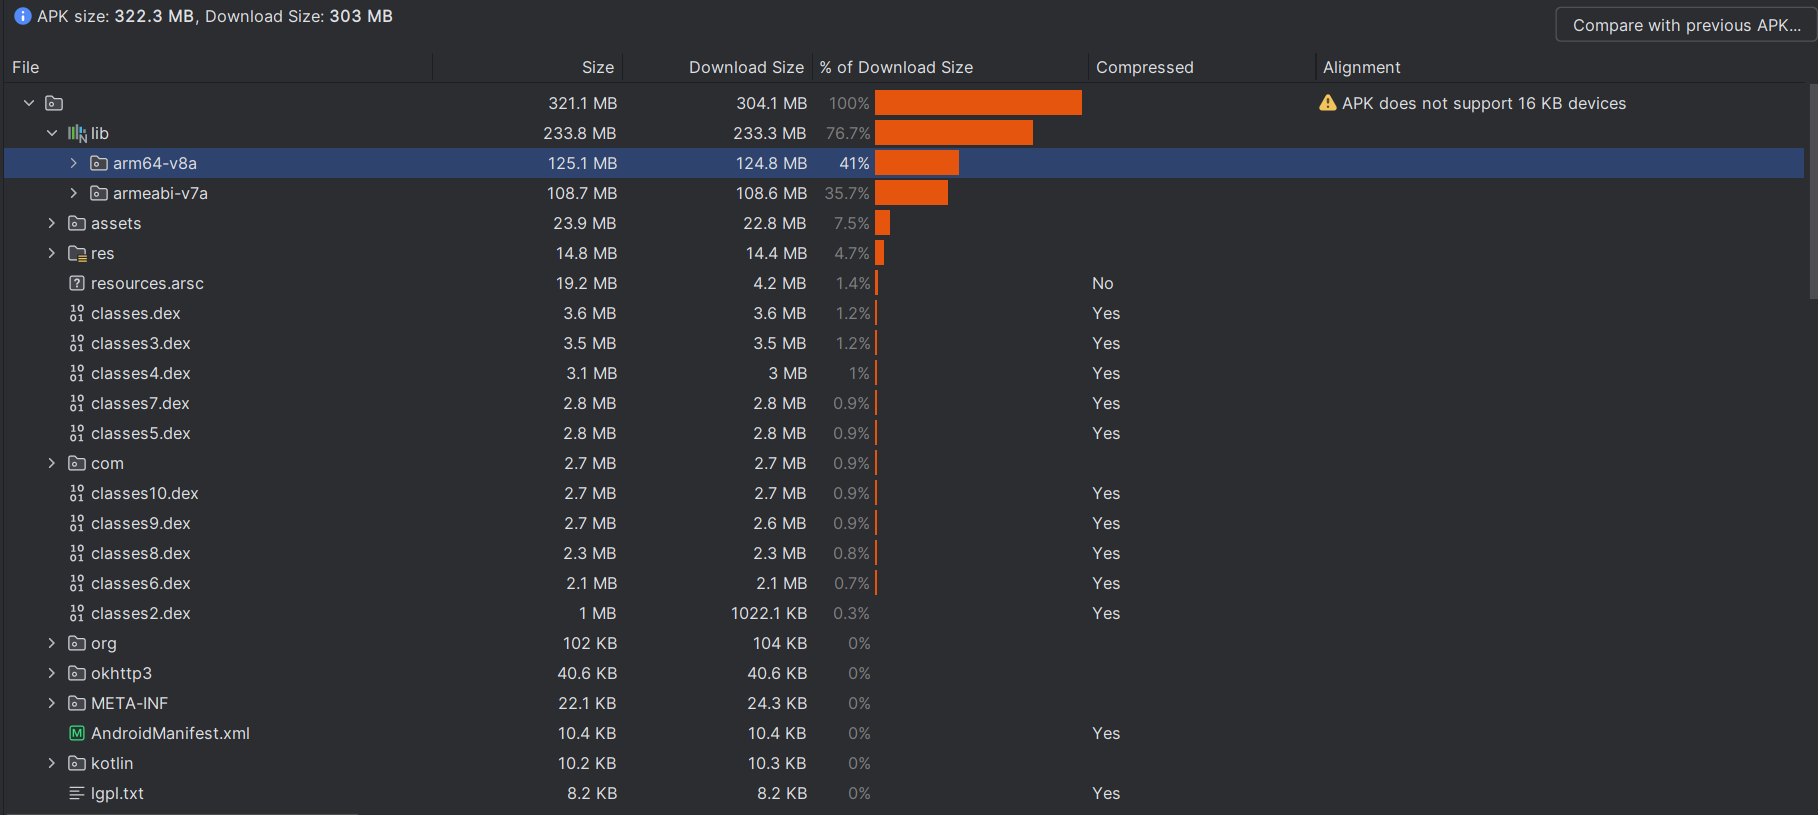
Task: Collapse the lib folder
Action: pyautogui.click(x=52, y=133)
